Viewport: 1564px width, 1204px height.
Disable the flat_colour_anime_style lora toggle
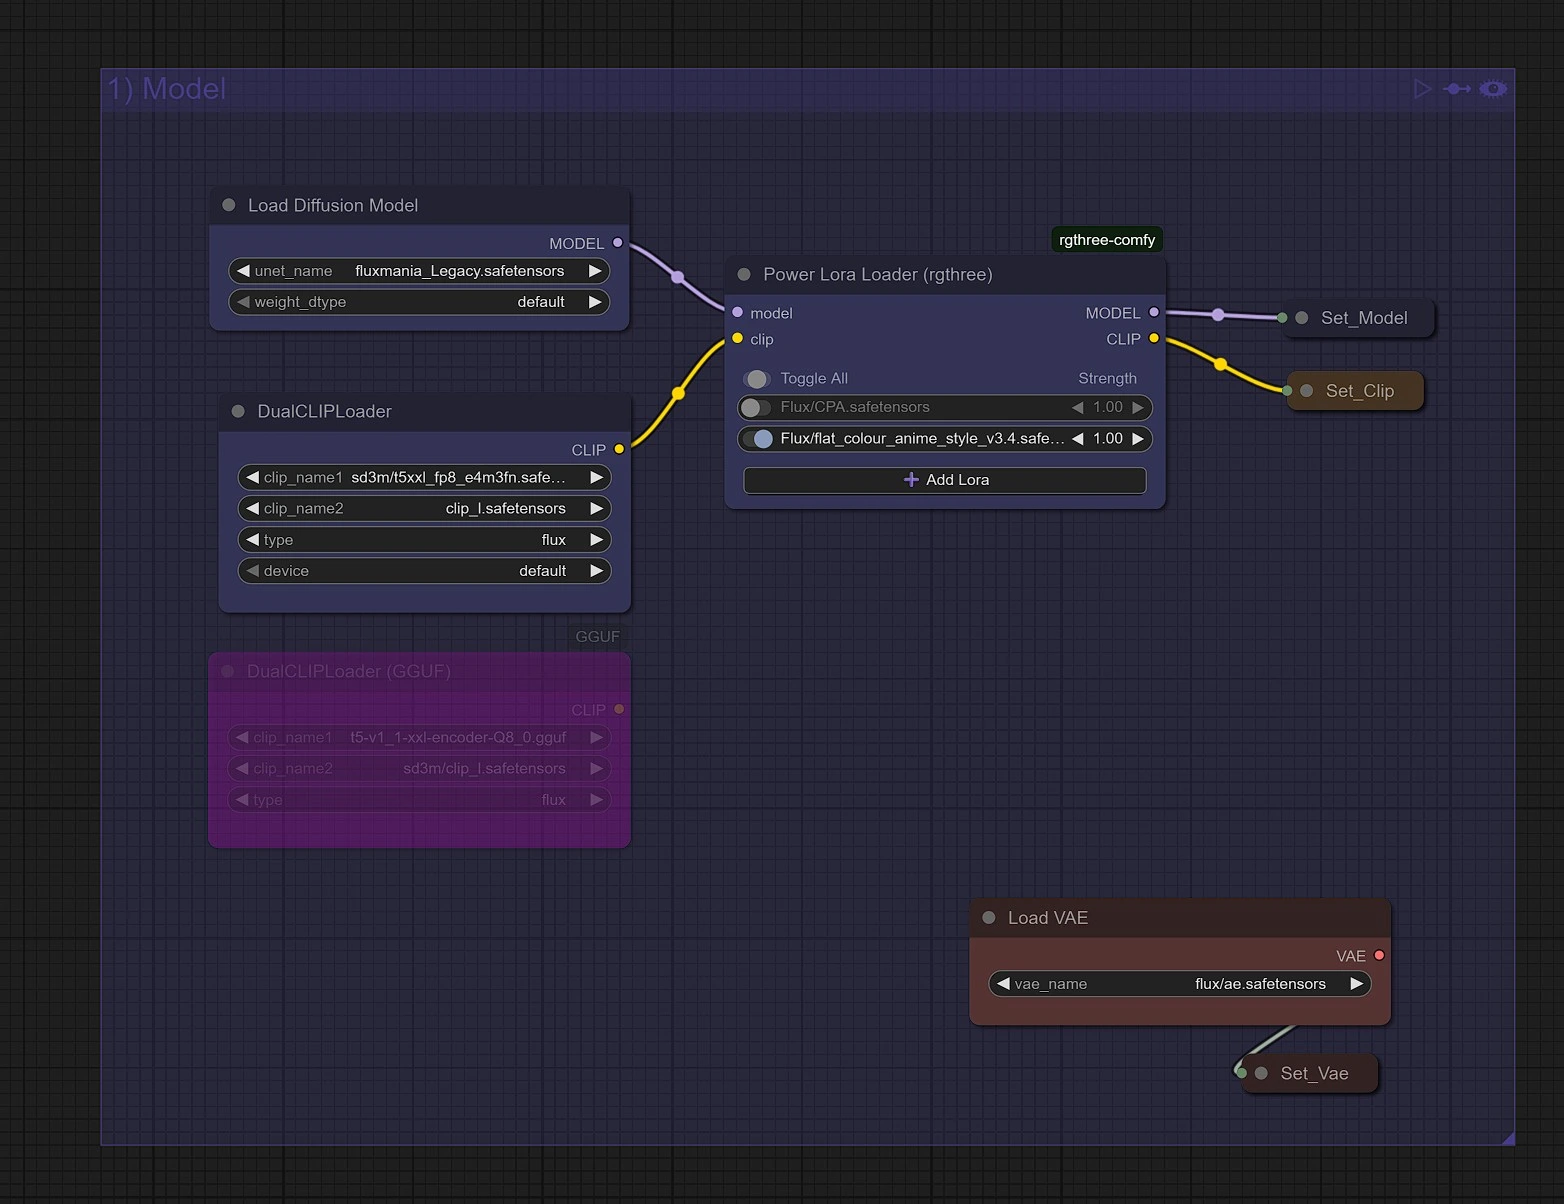[x=759, y=439]
